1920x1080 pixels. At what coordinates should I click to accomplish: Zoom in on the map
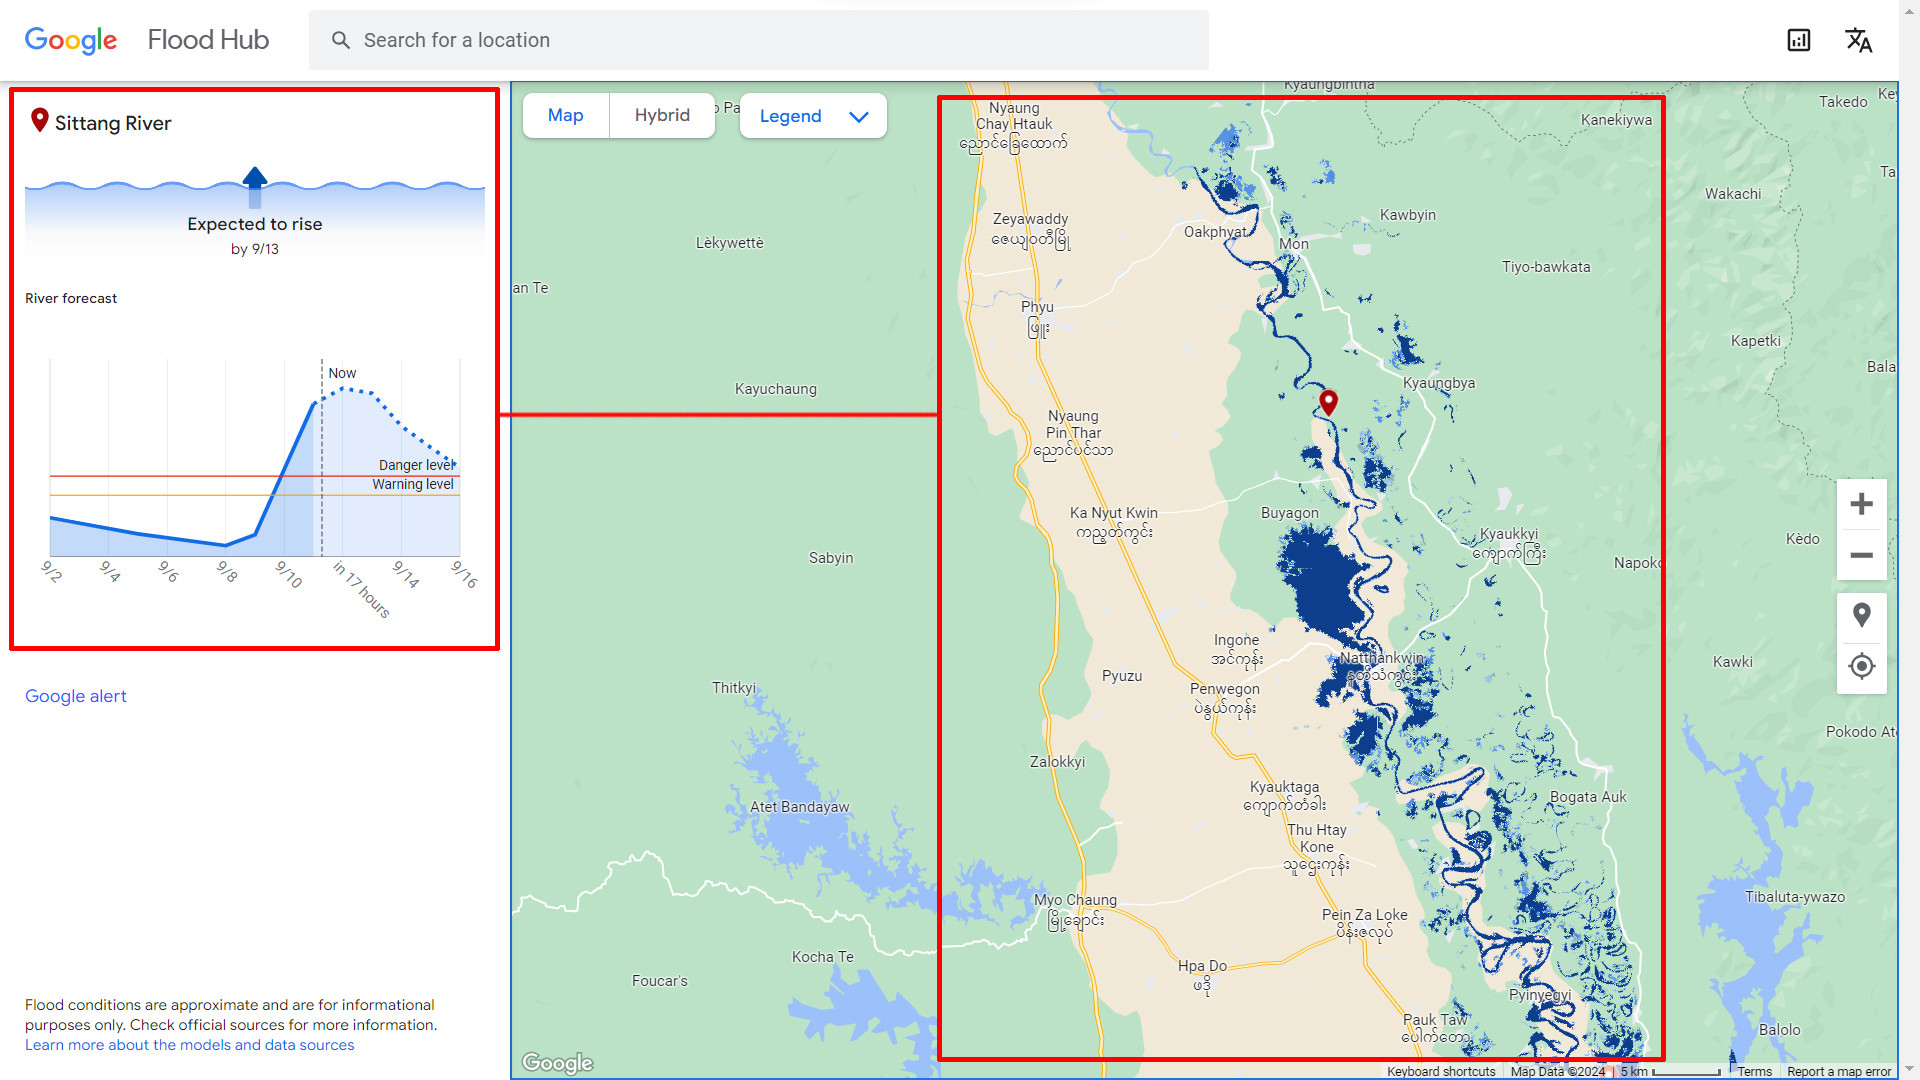pos(1862,504)
